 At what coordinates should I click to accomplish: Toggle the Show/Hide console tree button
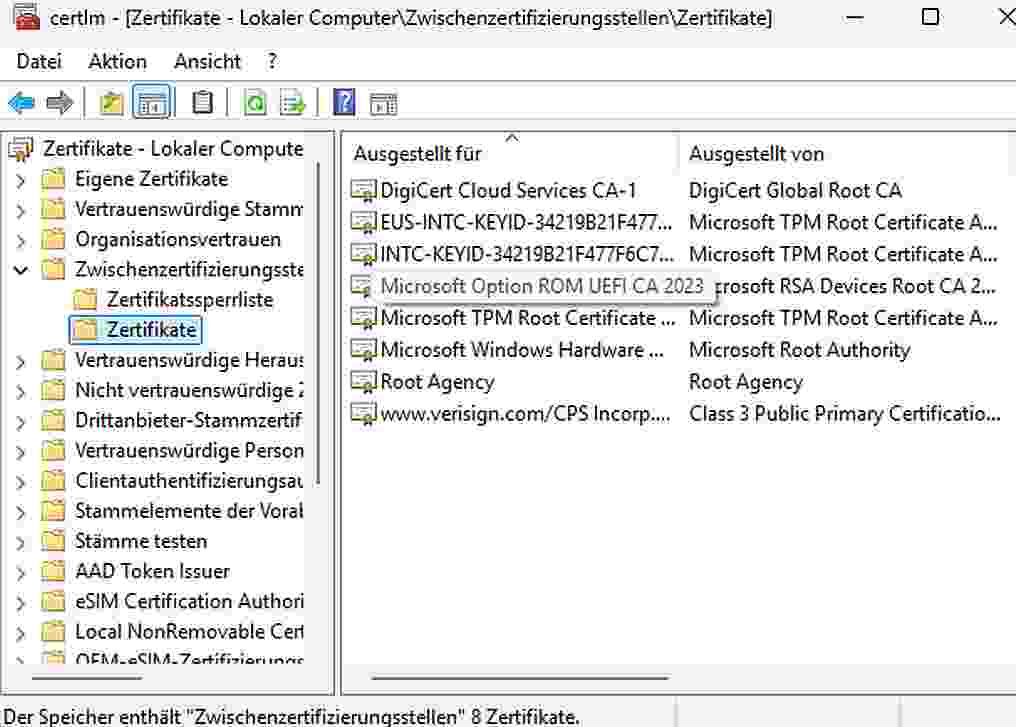pos(151,103)
